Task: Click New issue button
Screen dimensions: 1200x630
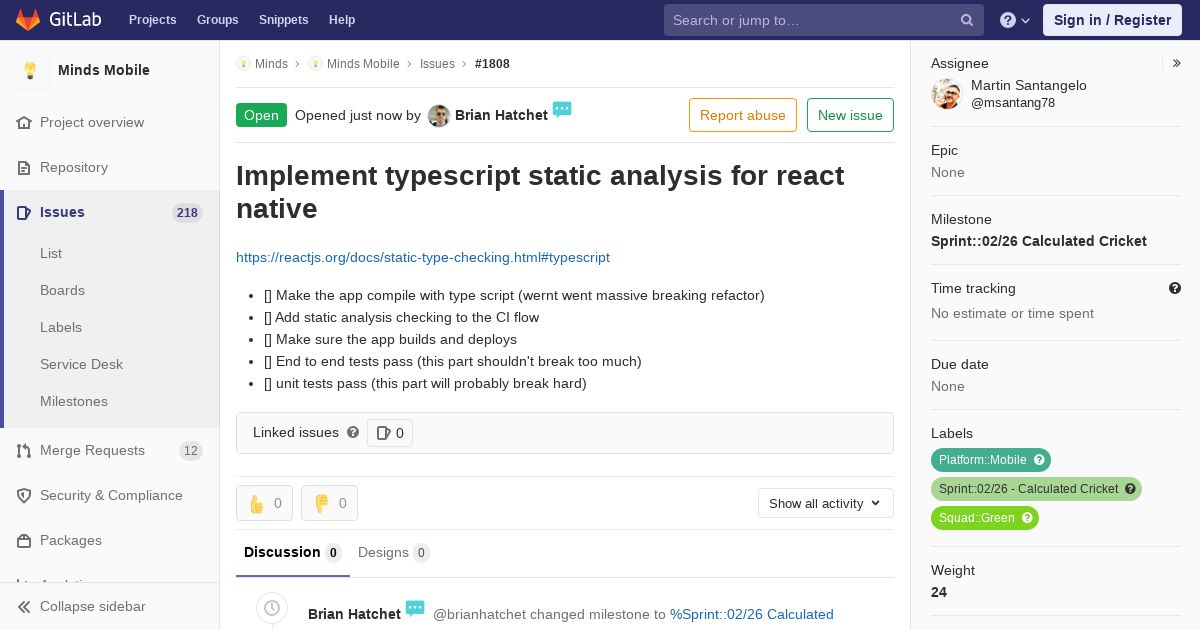Action: 850,115
